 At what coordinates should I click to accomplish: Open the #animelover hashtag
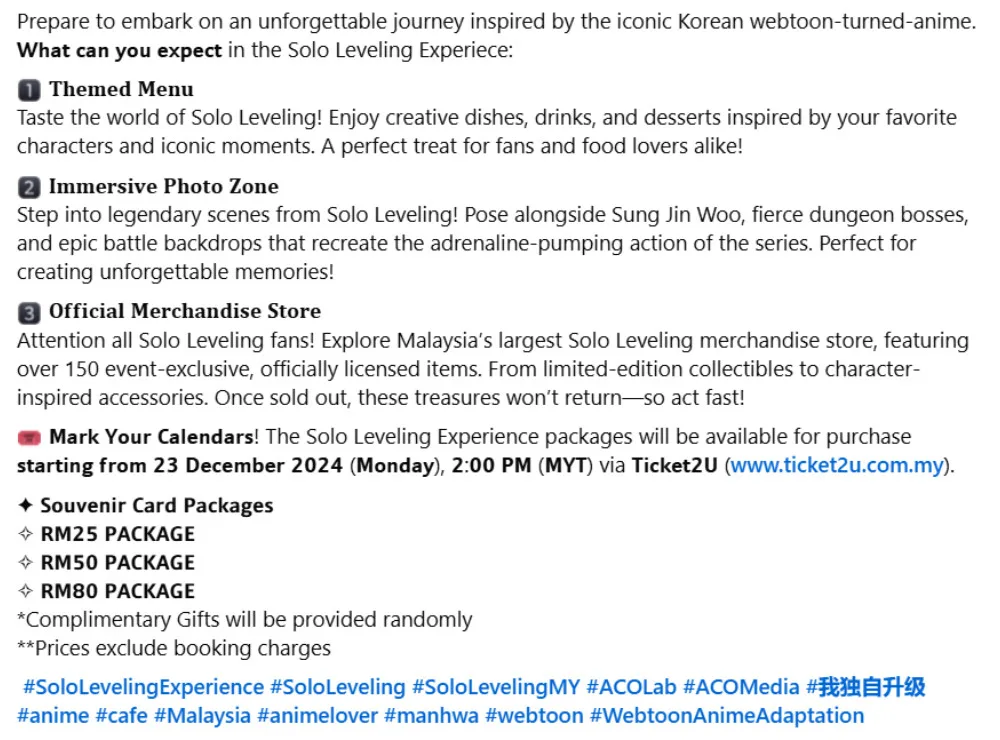317,716
